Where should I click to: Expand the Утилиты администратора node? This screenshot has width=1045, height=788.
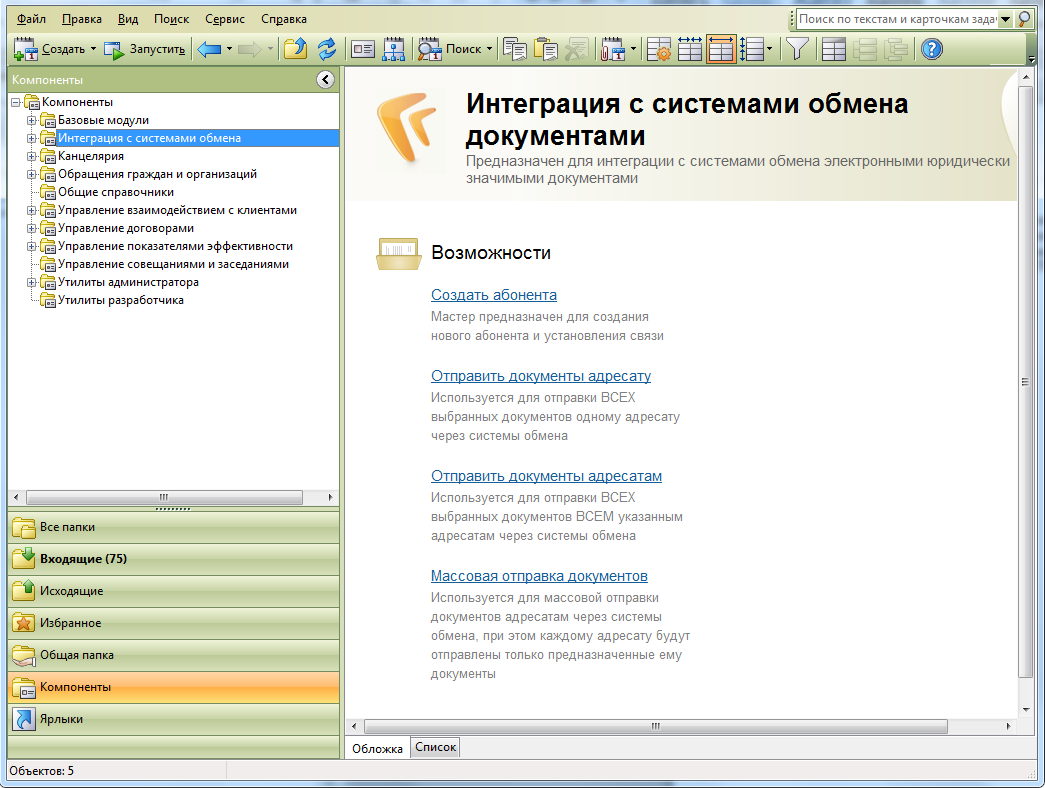click(x=31, y=283)
